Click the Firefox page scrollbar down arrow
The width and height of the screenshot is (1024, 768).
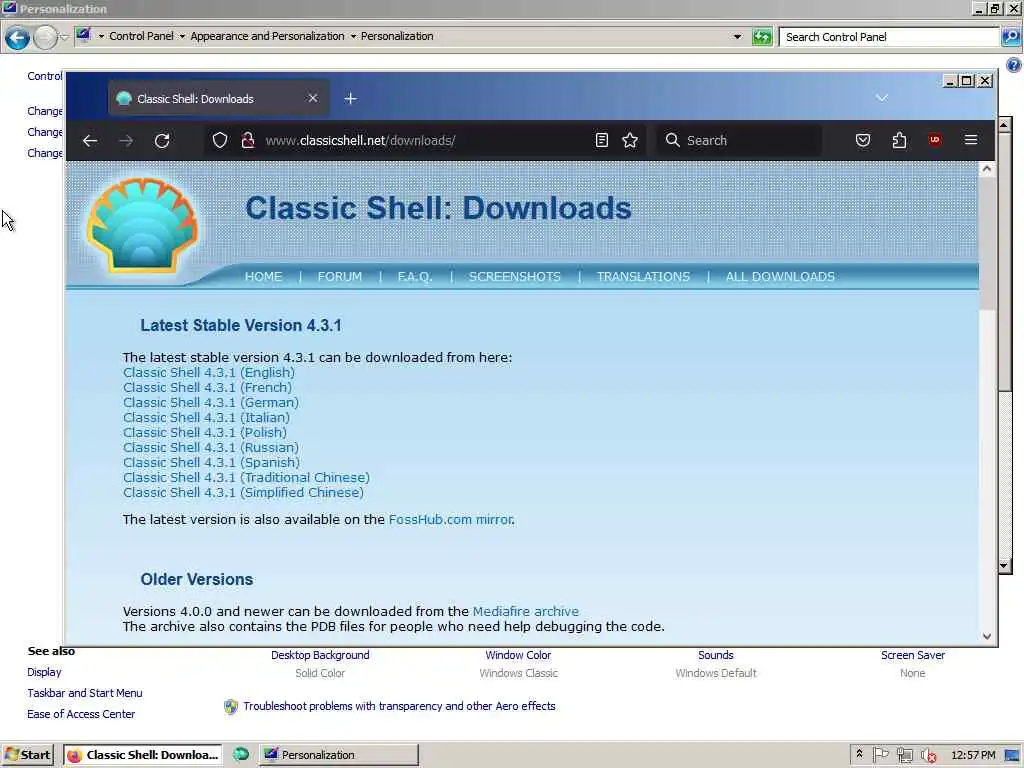click(987, 637)
